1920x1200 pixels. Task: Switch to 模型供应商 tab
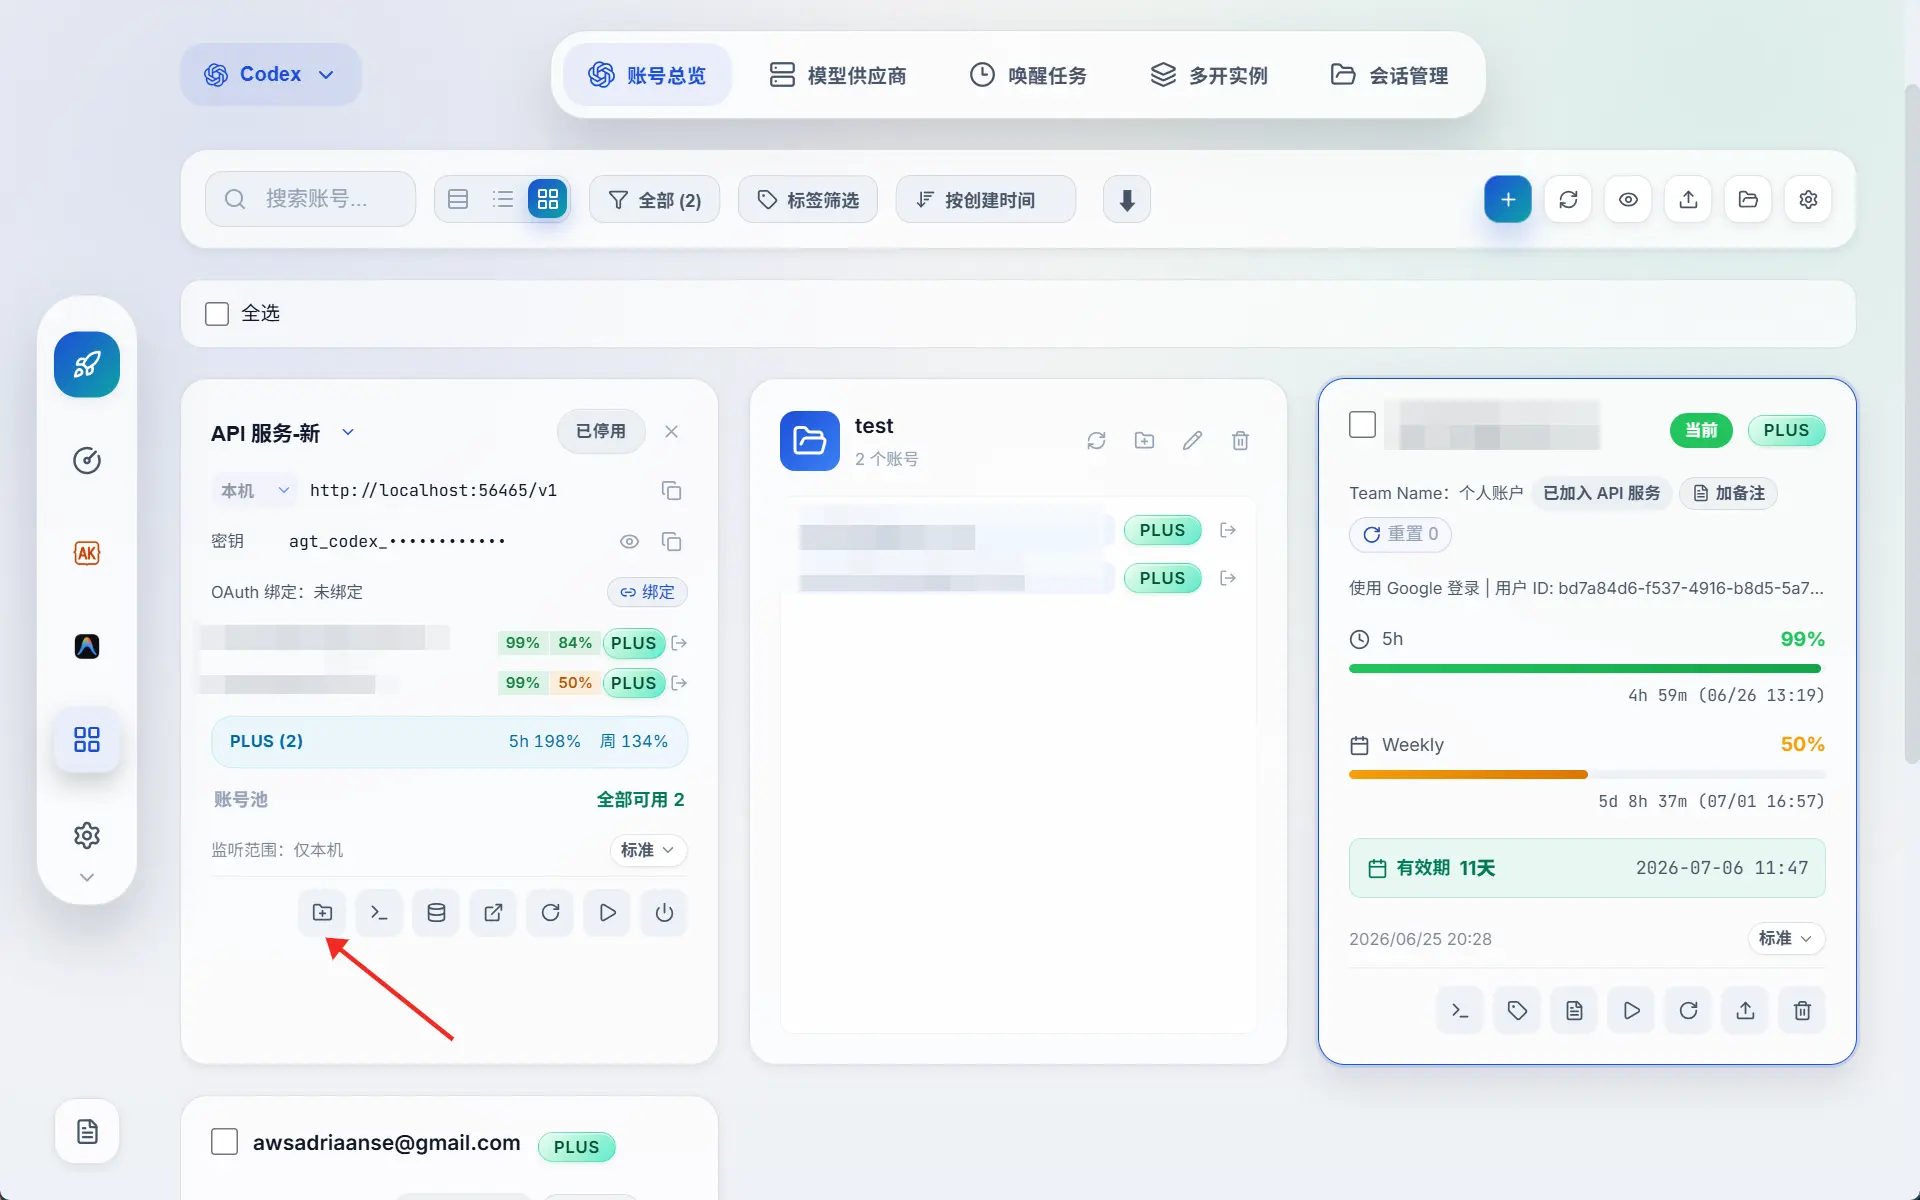pyautogui.click(x=838, y=76)
